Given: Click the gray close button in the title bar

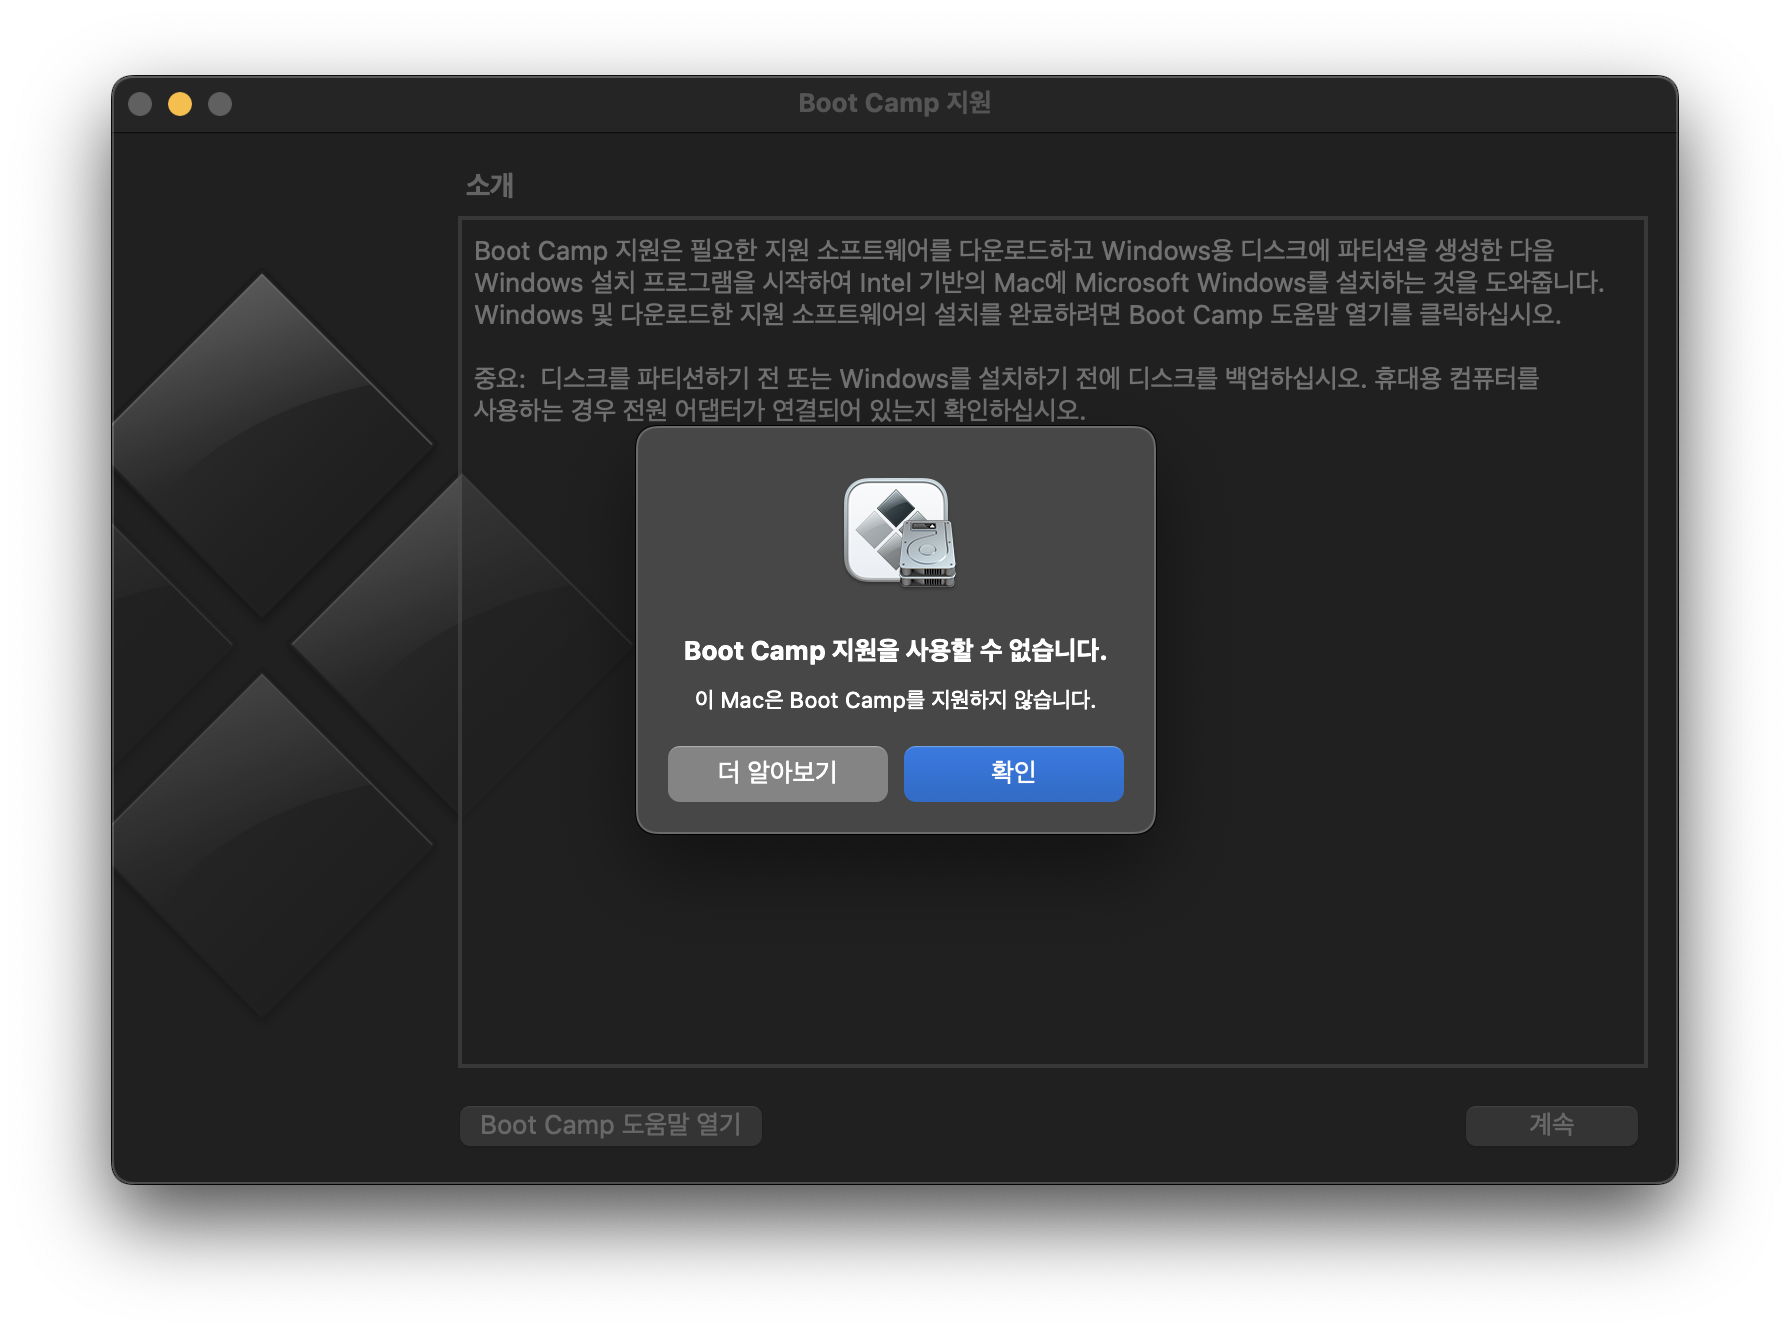Looking at the screenshot, I should pos(140,104).
